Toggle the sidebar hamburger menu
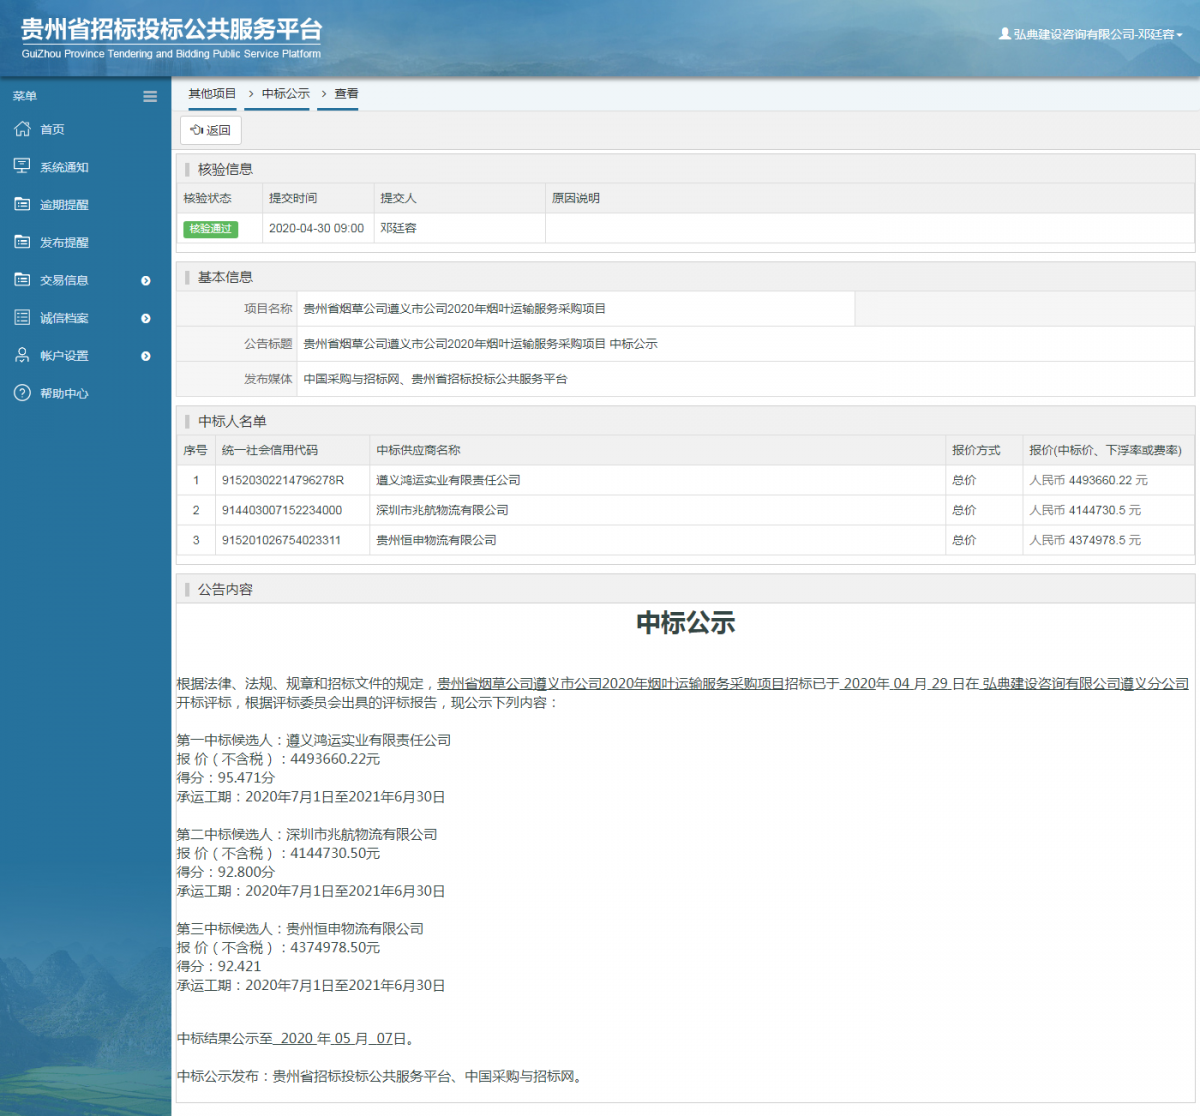1200x1116 pixels. [x=150, y=97]
